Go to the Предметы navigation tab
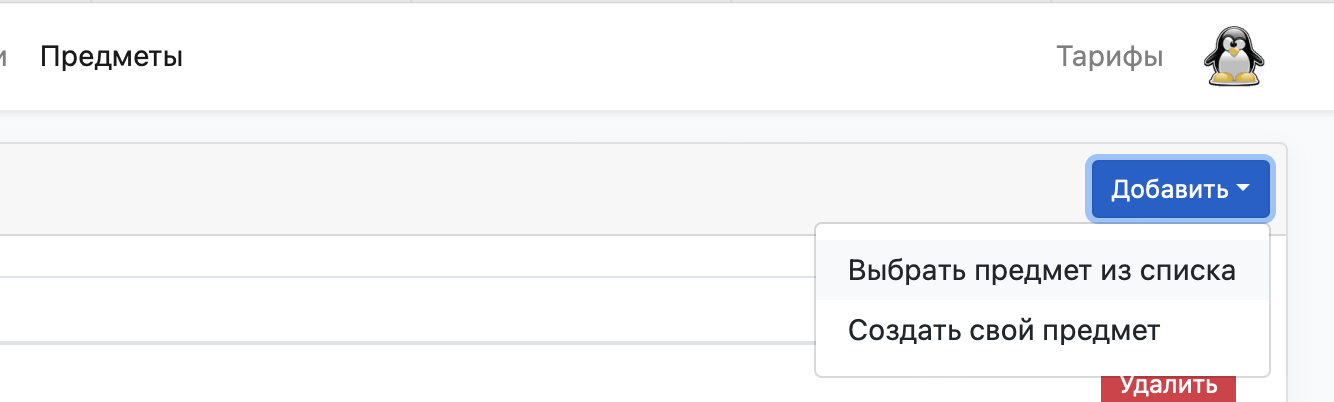Screen dimensions: 1334x402 tap(111, 57)
